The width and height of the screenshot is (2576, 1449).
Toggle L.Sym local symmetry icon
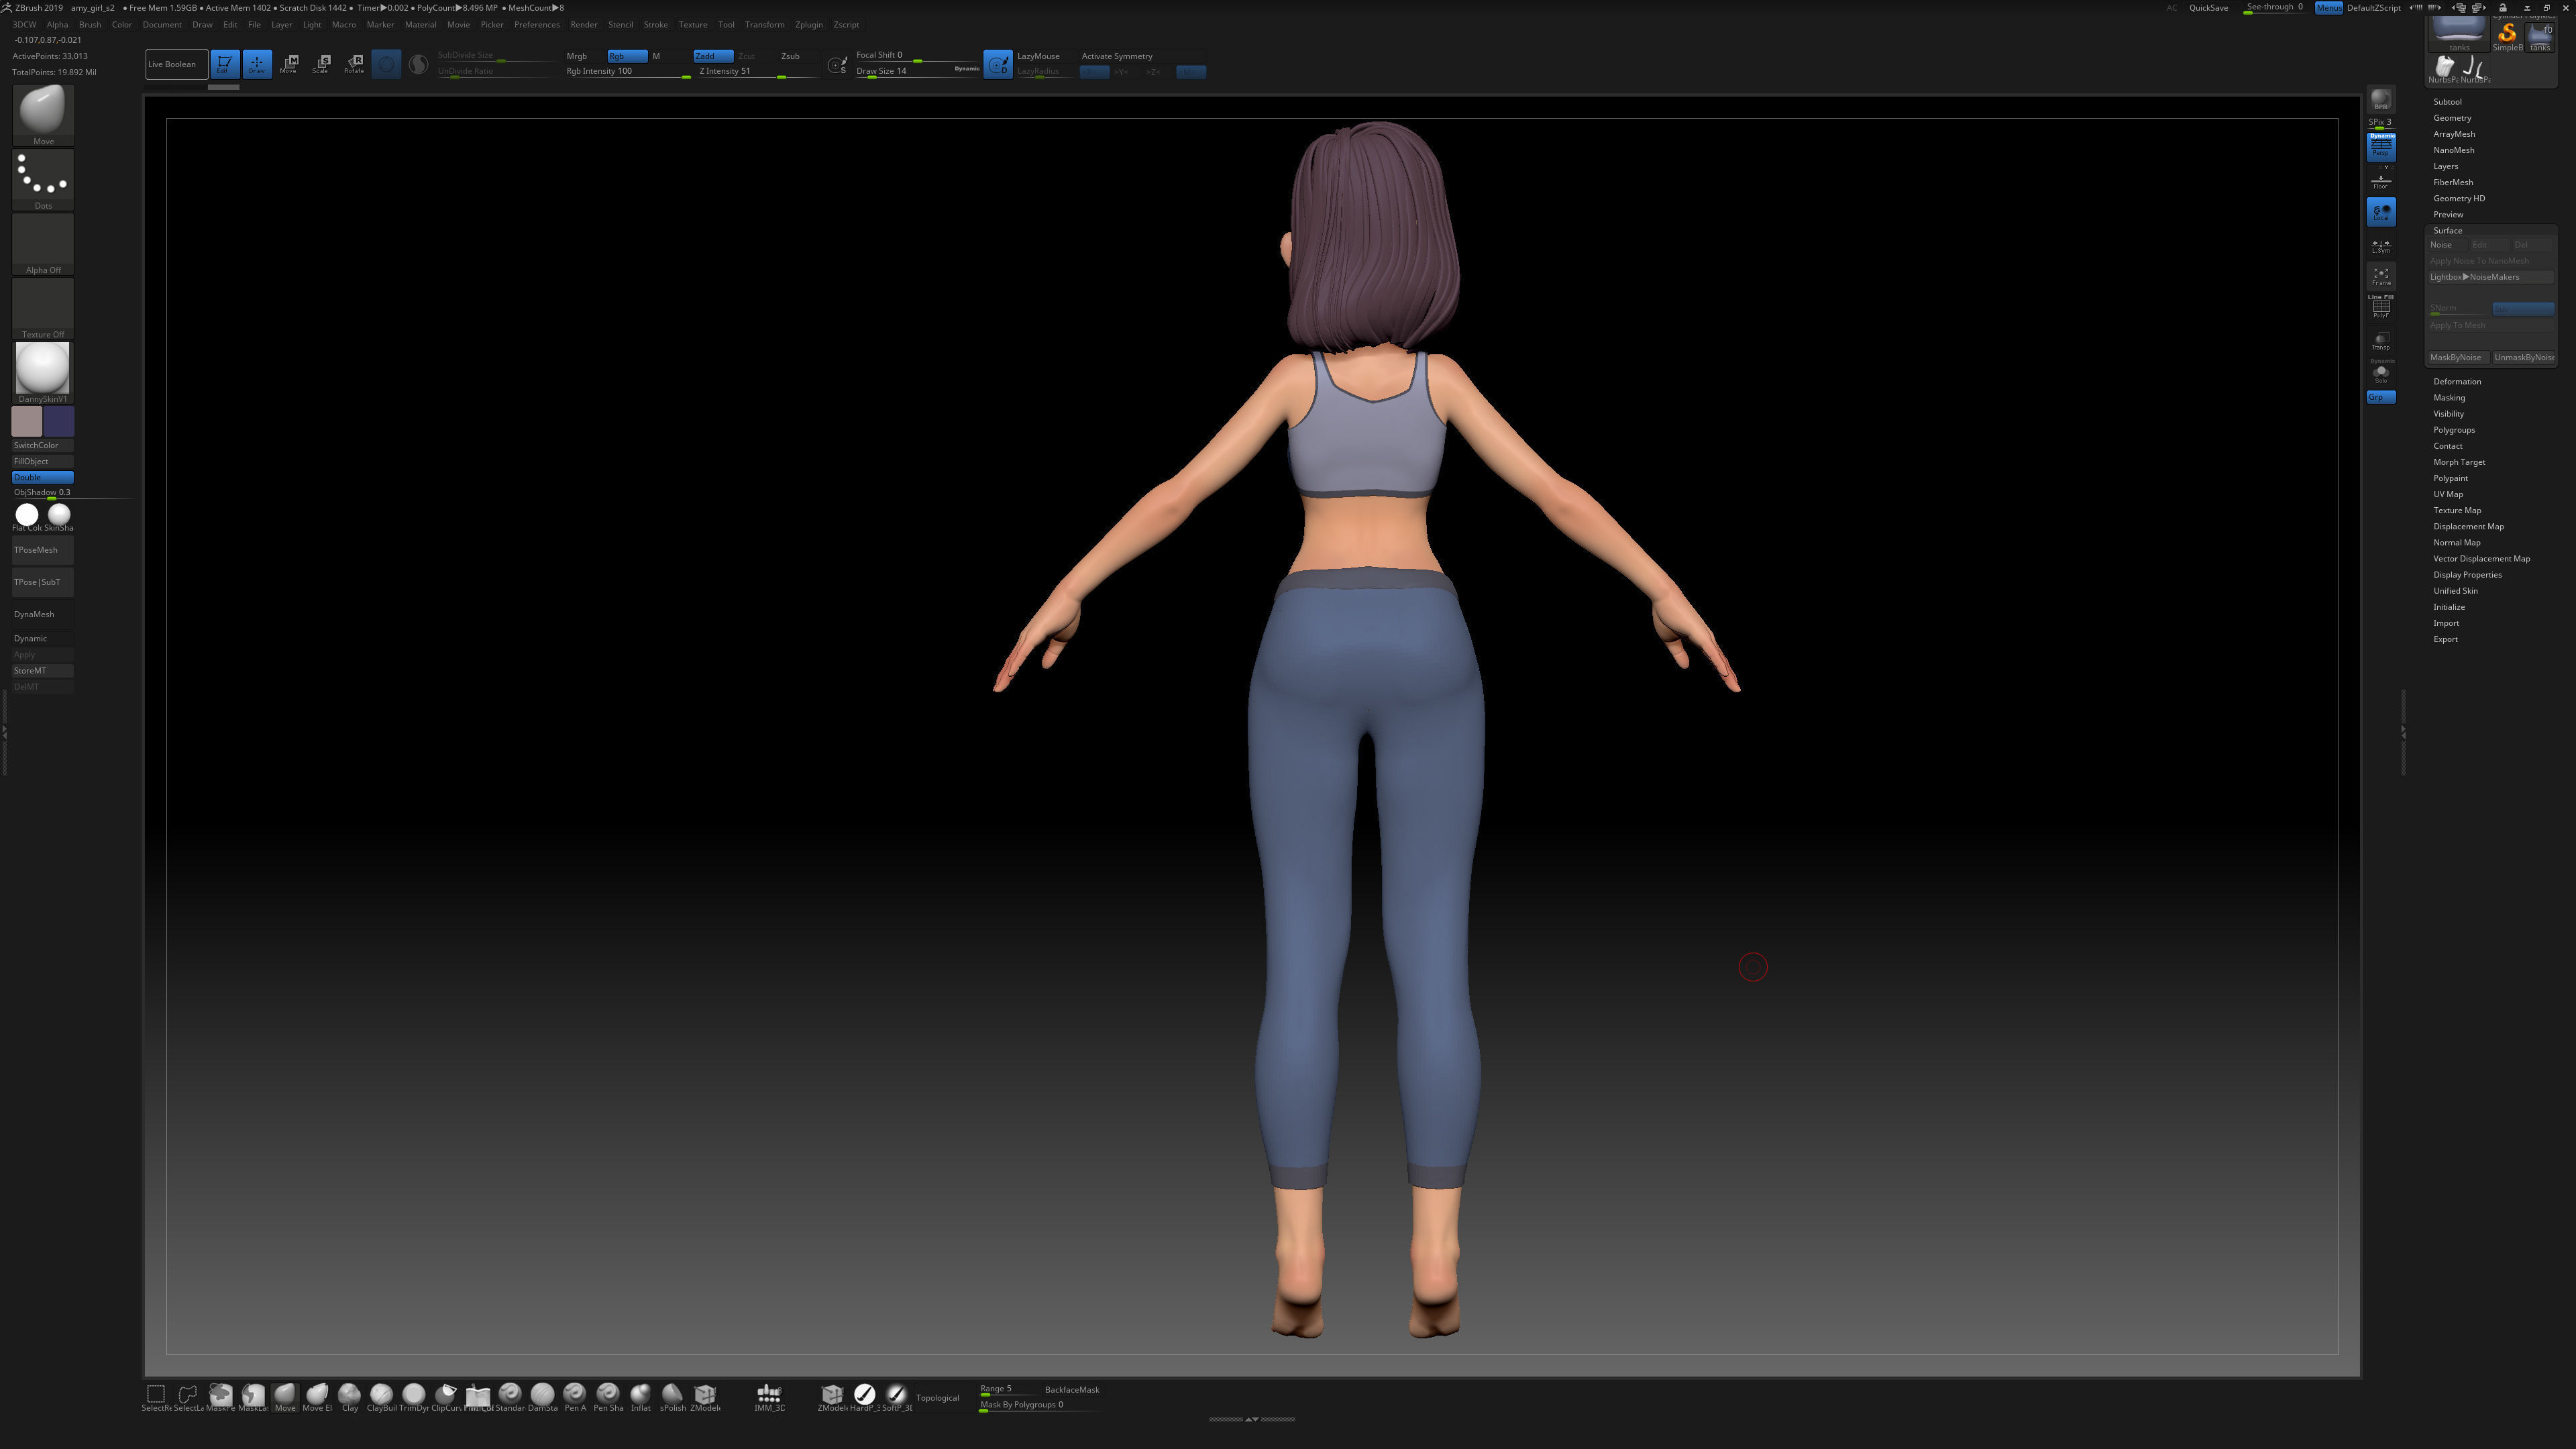[x=2380, y=245]
